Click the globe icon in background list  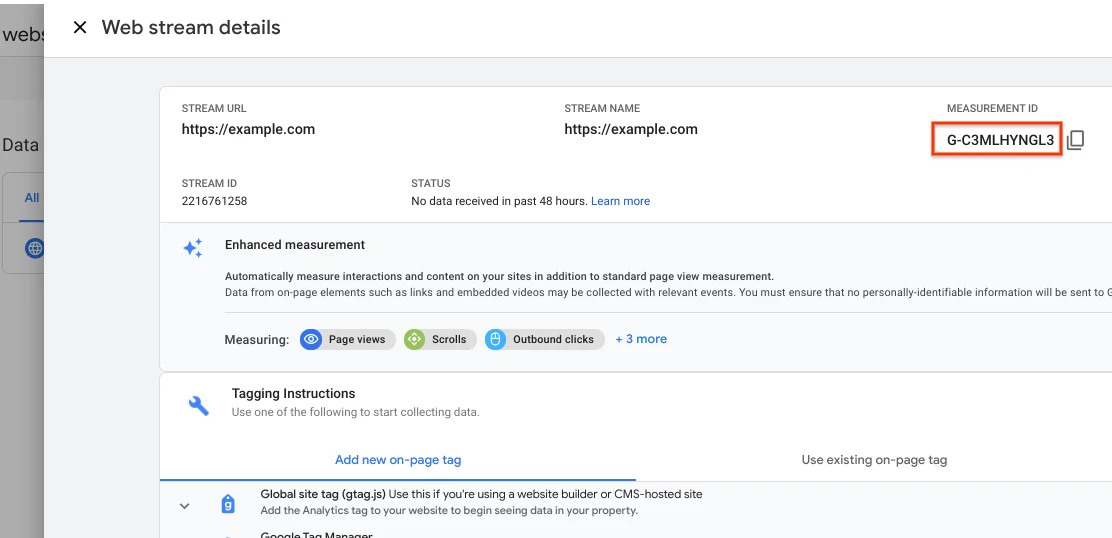coord(35,248)
